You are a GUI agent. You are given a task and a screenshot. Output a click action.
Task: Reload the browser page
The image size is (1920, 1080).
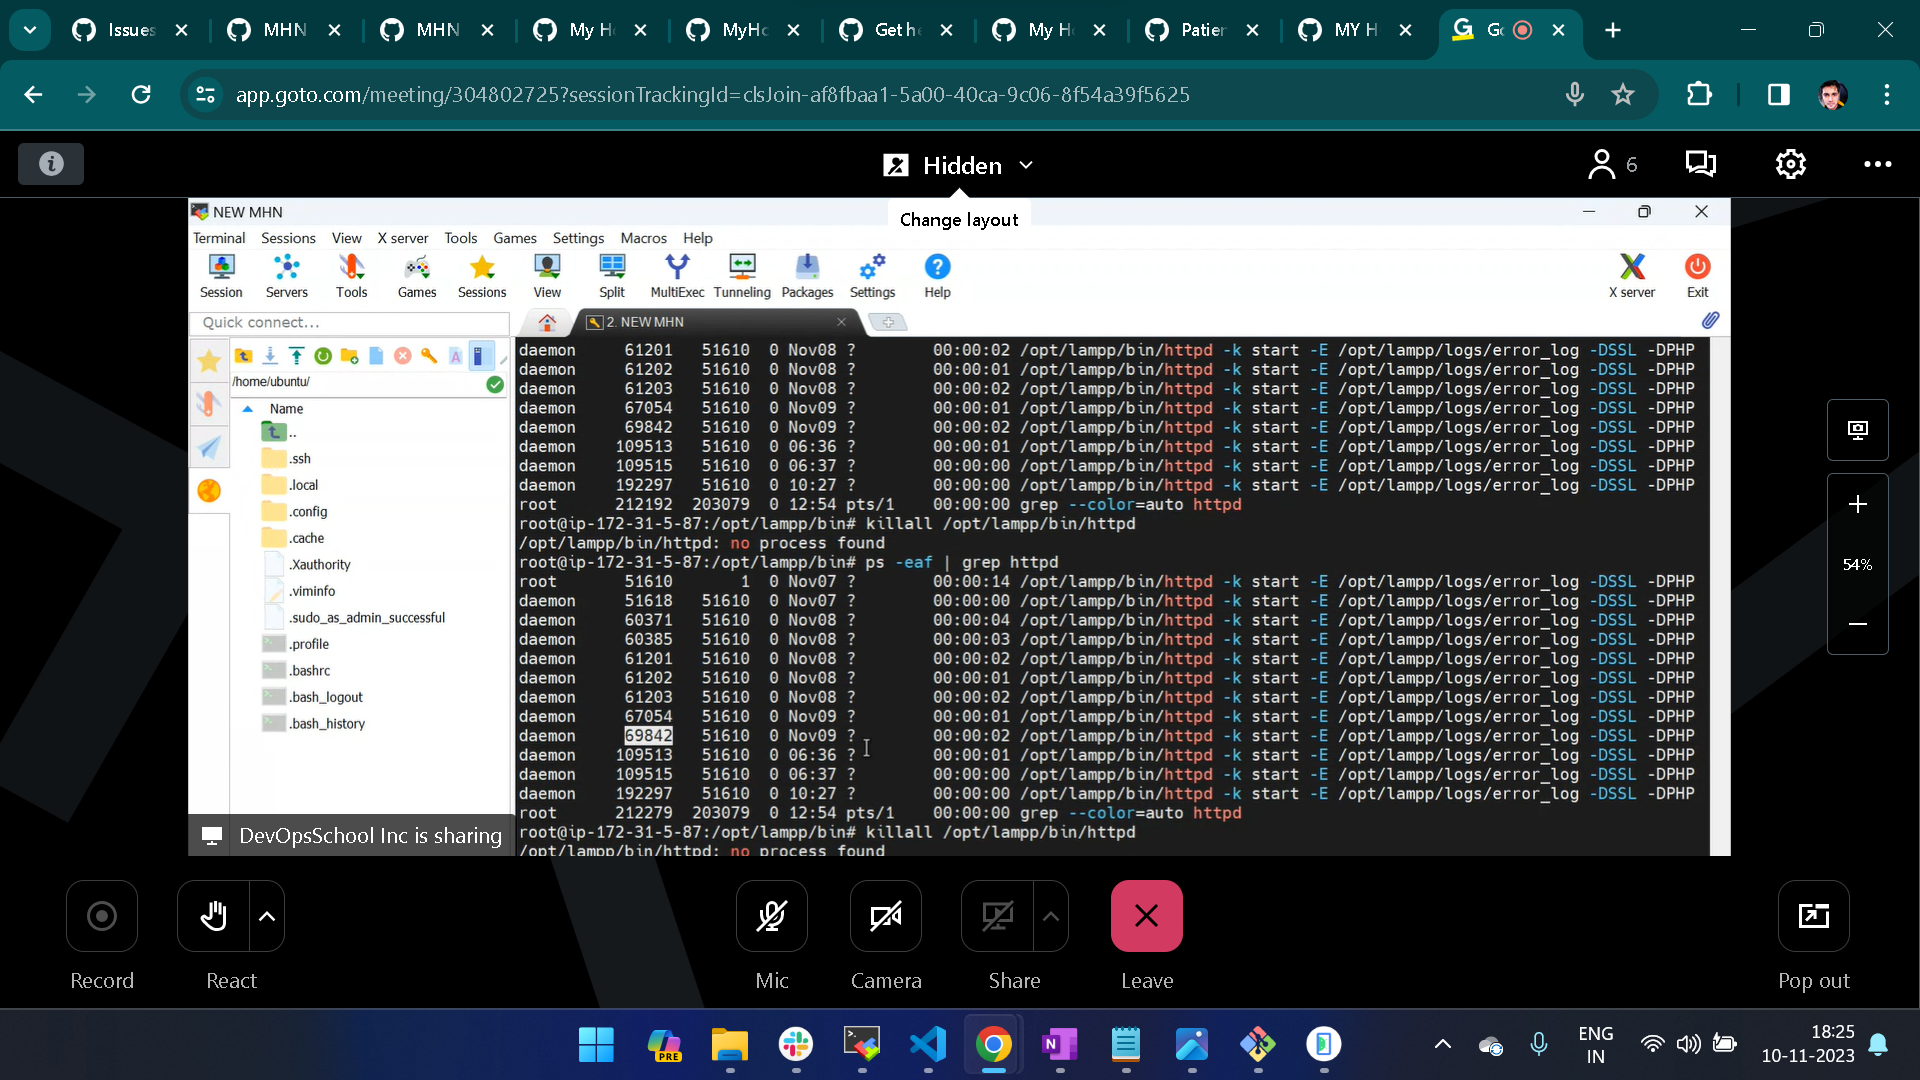[x=141, y=94]
